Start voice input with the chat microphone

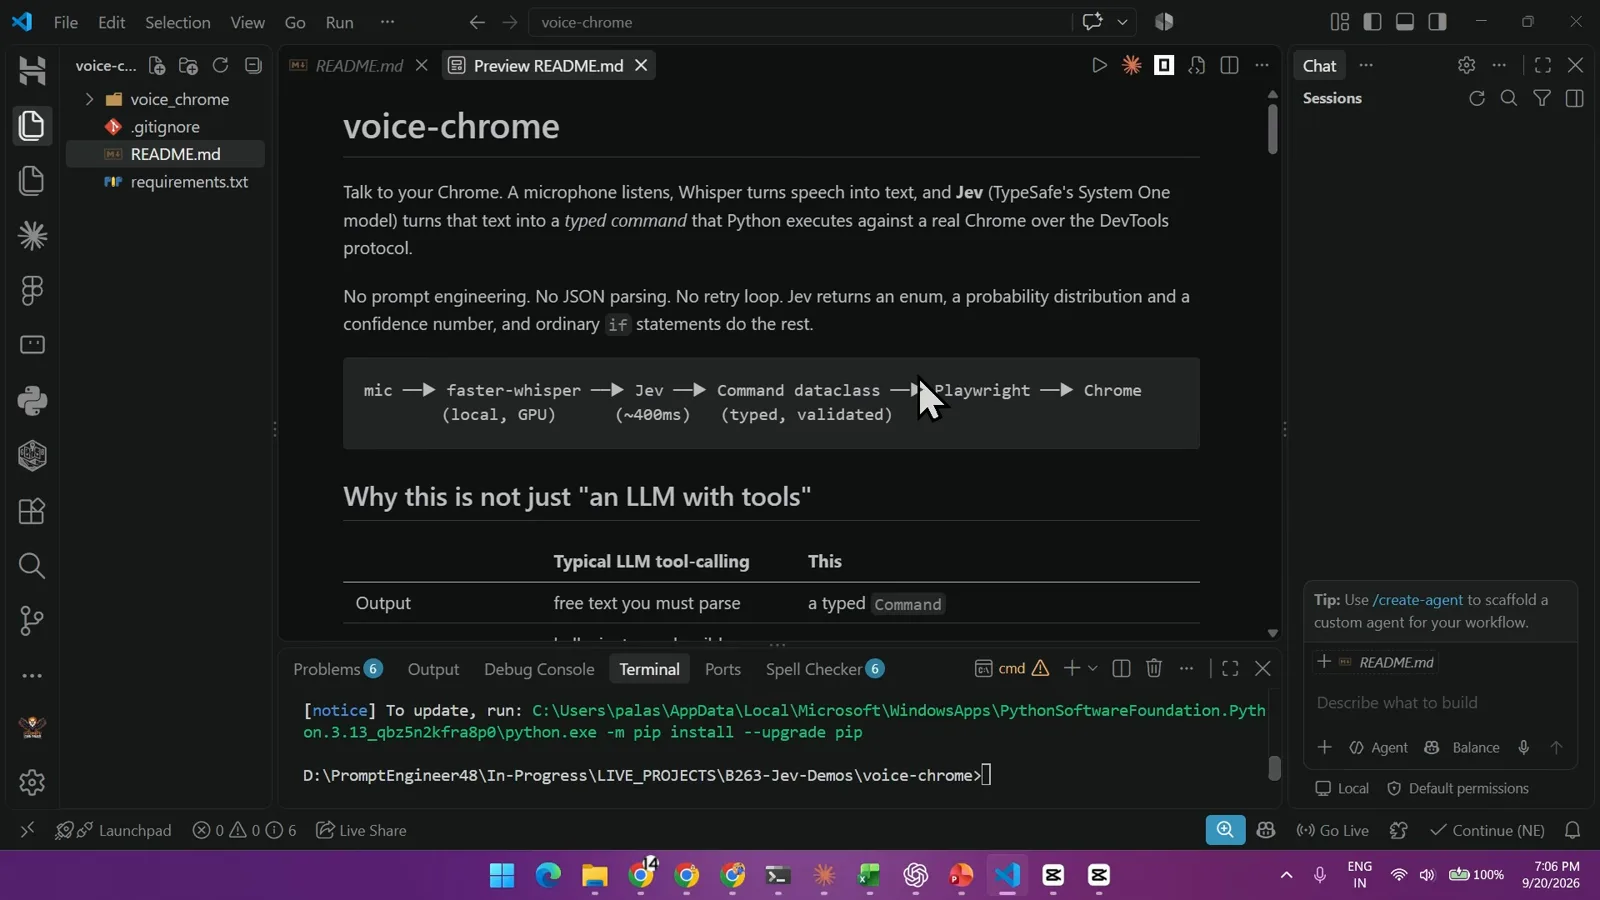tap(1523, 748)
